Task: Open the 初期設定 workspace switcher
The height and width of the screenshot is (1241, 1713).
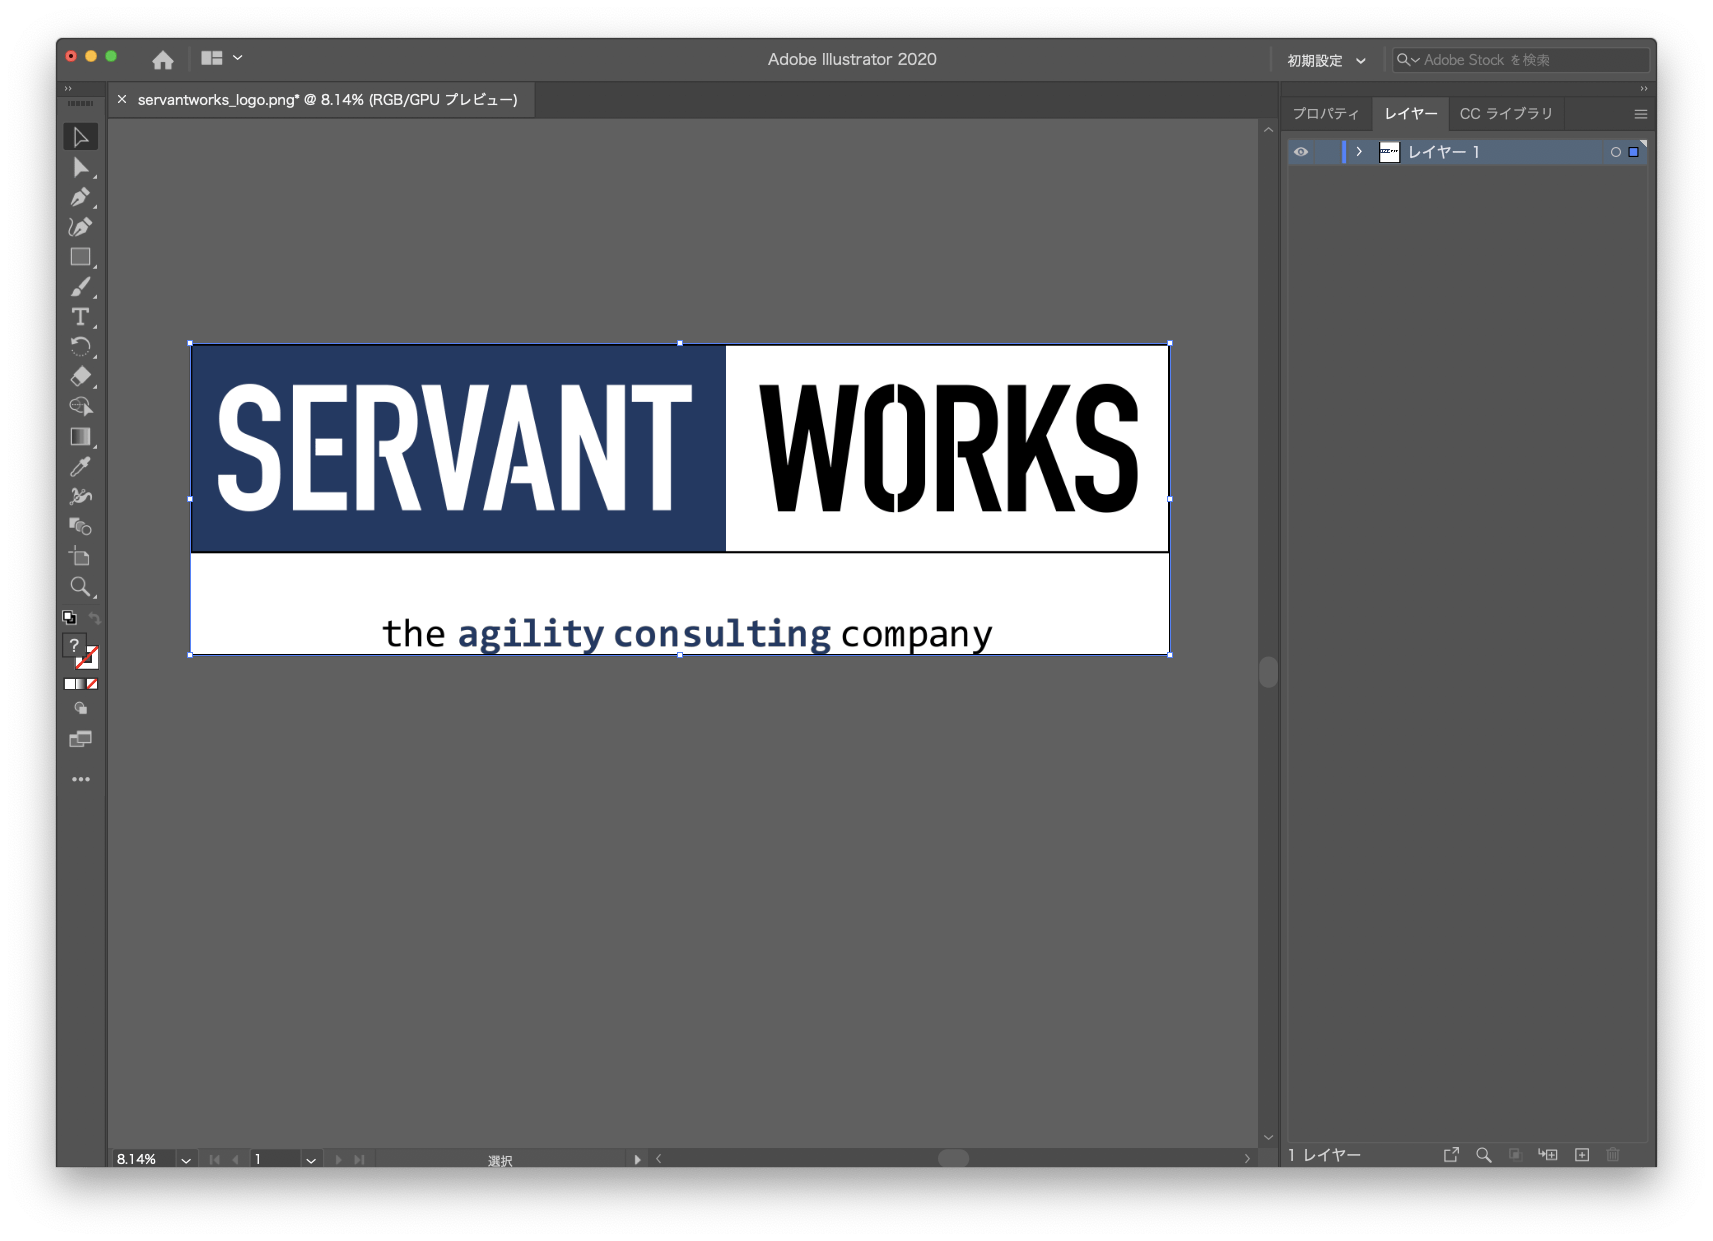Action: click(x=1326, y=61)
